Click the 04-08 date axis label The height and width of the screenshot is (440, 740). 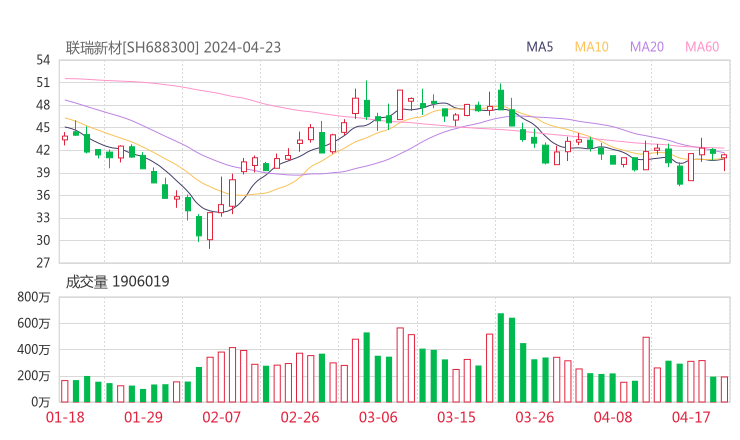click(613, 417)
